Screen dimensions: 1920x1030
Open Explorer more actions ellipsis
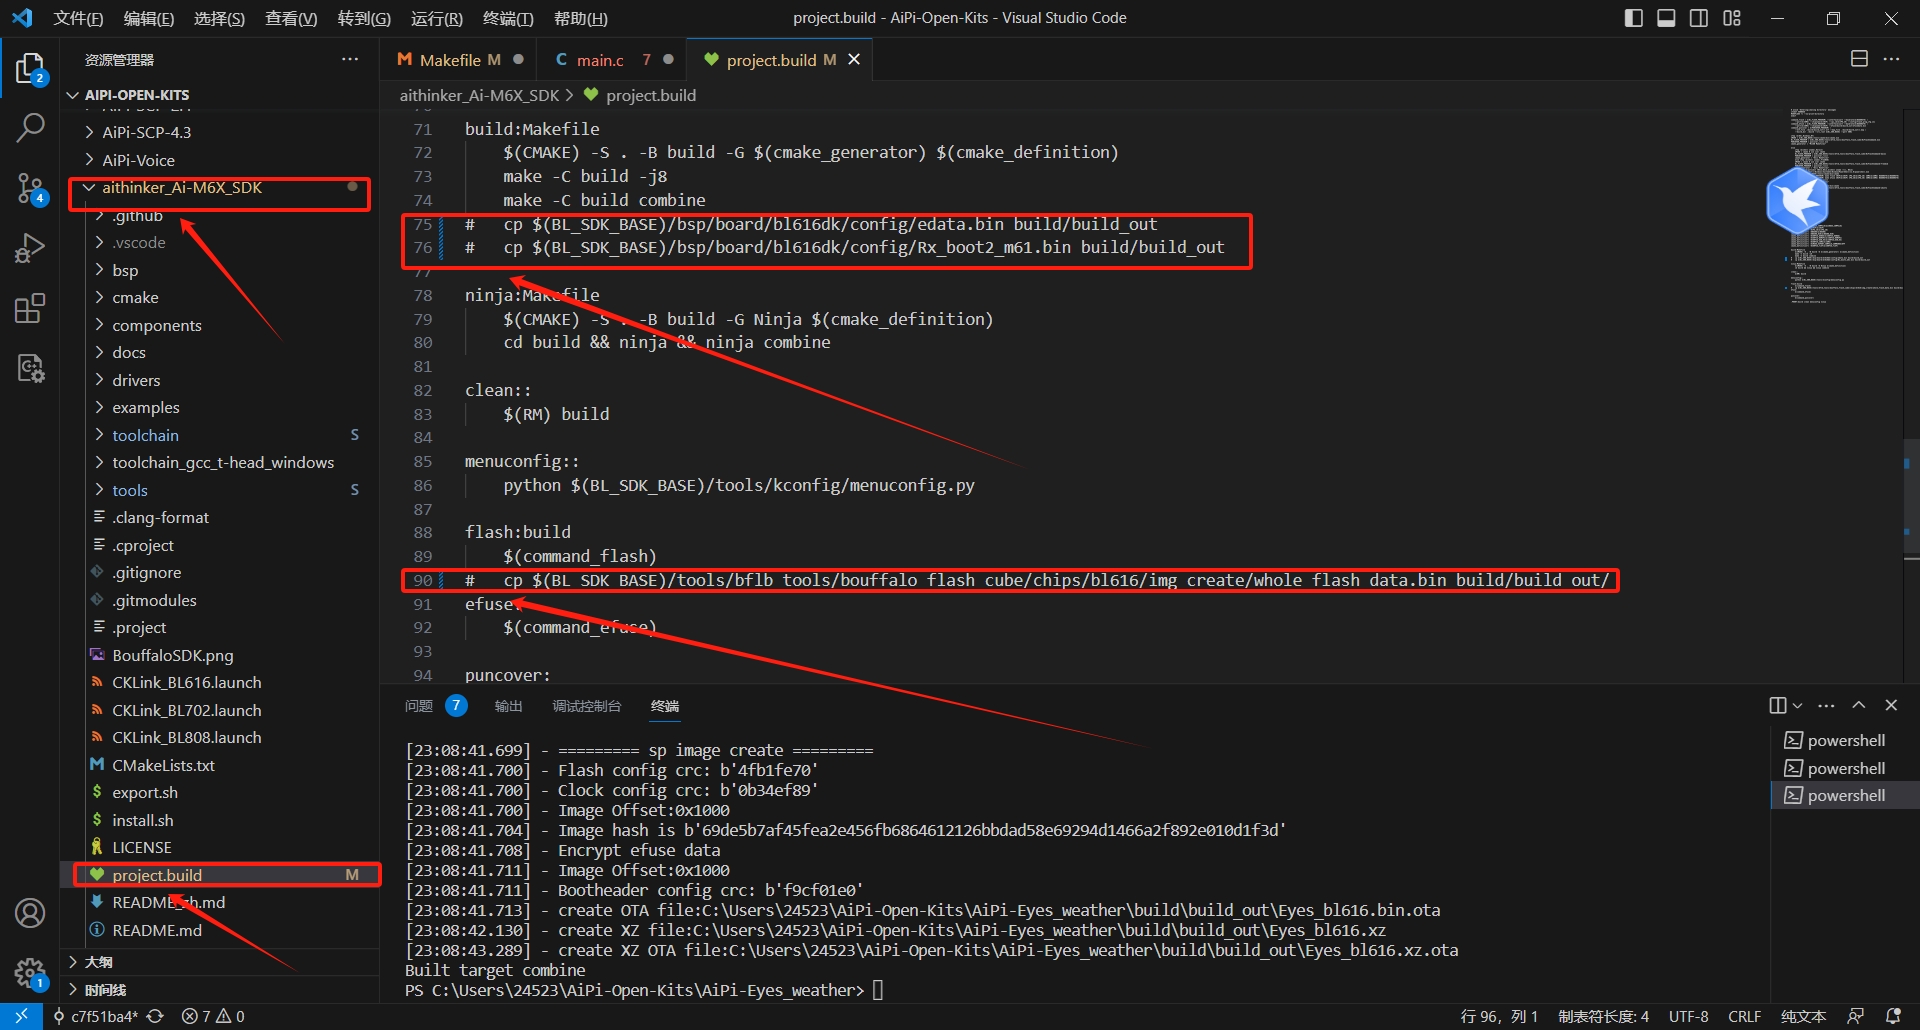click(350, 59)
